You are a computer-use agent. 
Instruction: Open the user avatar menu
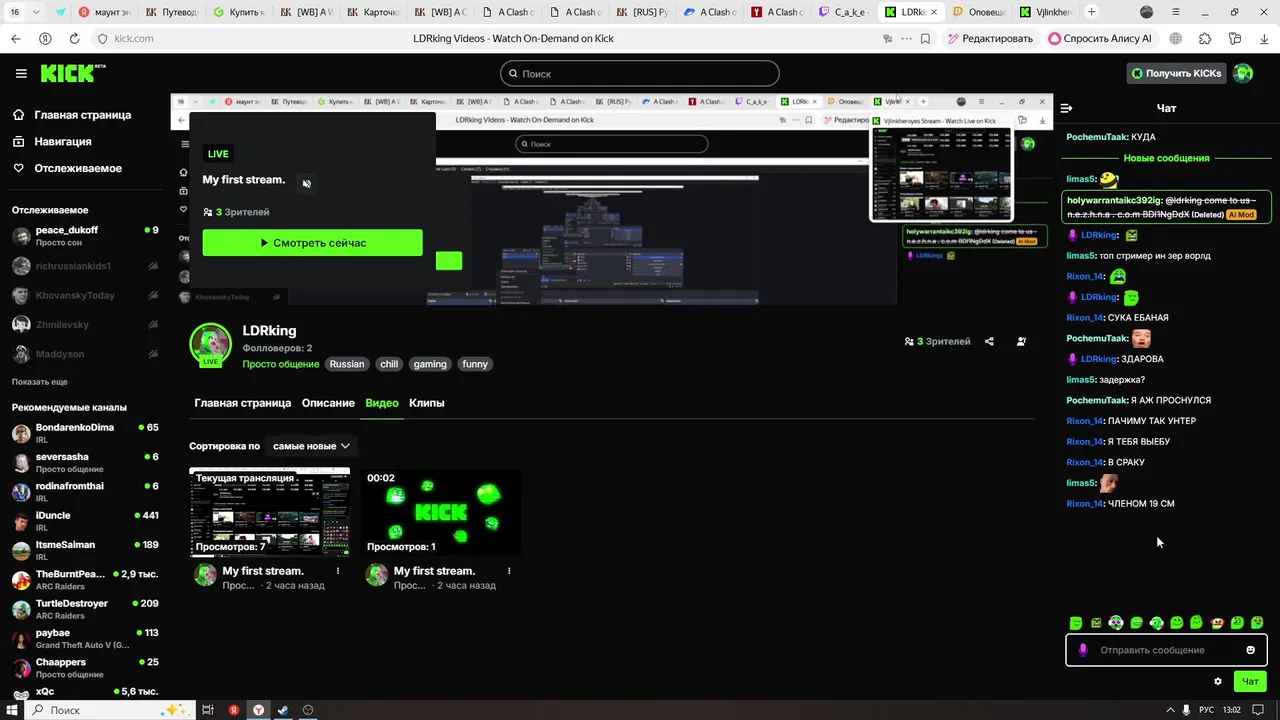[x=1243, y=73]
